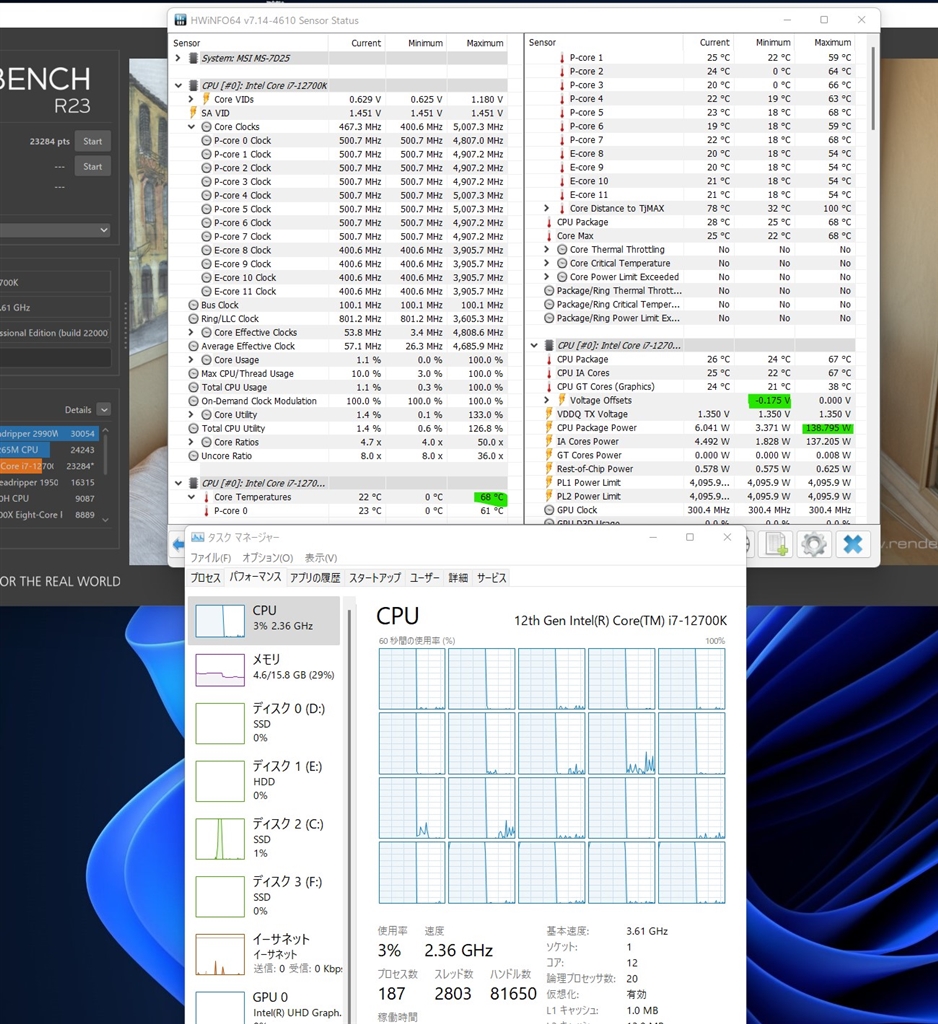Select ディスク 1 (E:) HDD in Task Manager
The height and width of the screenshot is (1024, 938).
point(265,780)
